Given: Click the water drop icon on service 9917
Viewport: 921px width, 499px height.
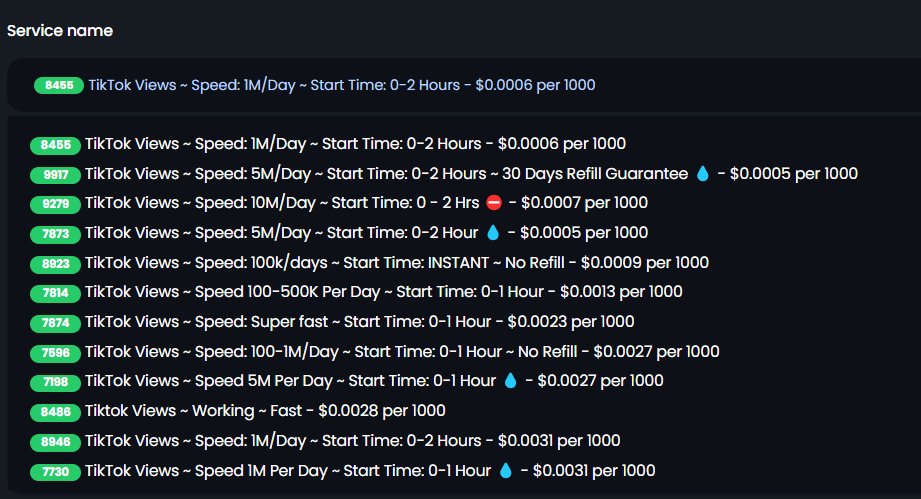Looking at the screenshot, I should 702,174.
